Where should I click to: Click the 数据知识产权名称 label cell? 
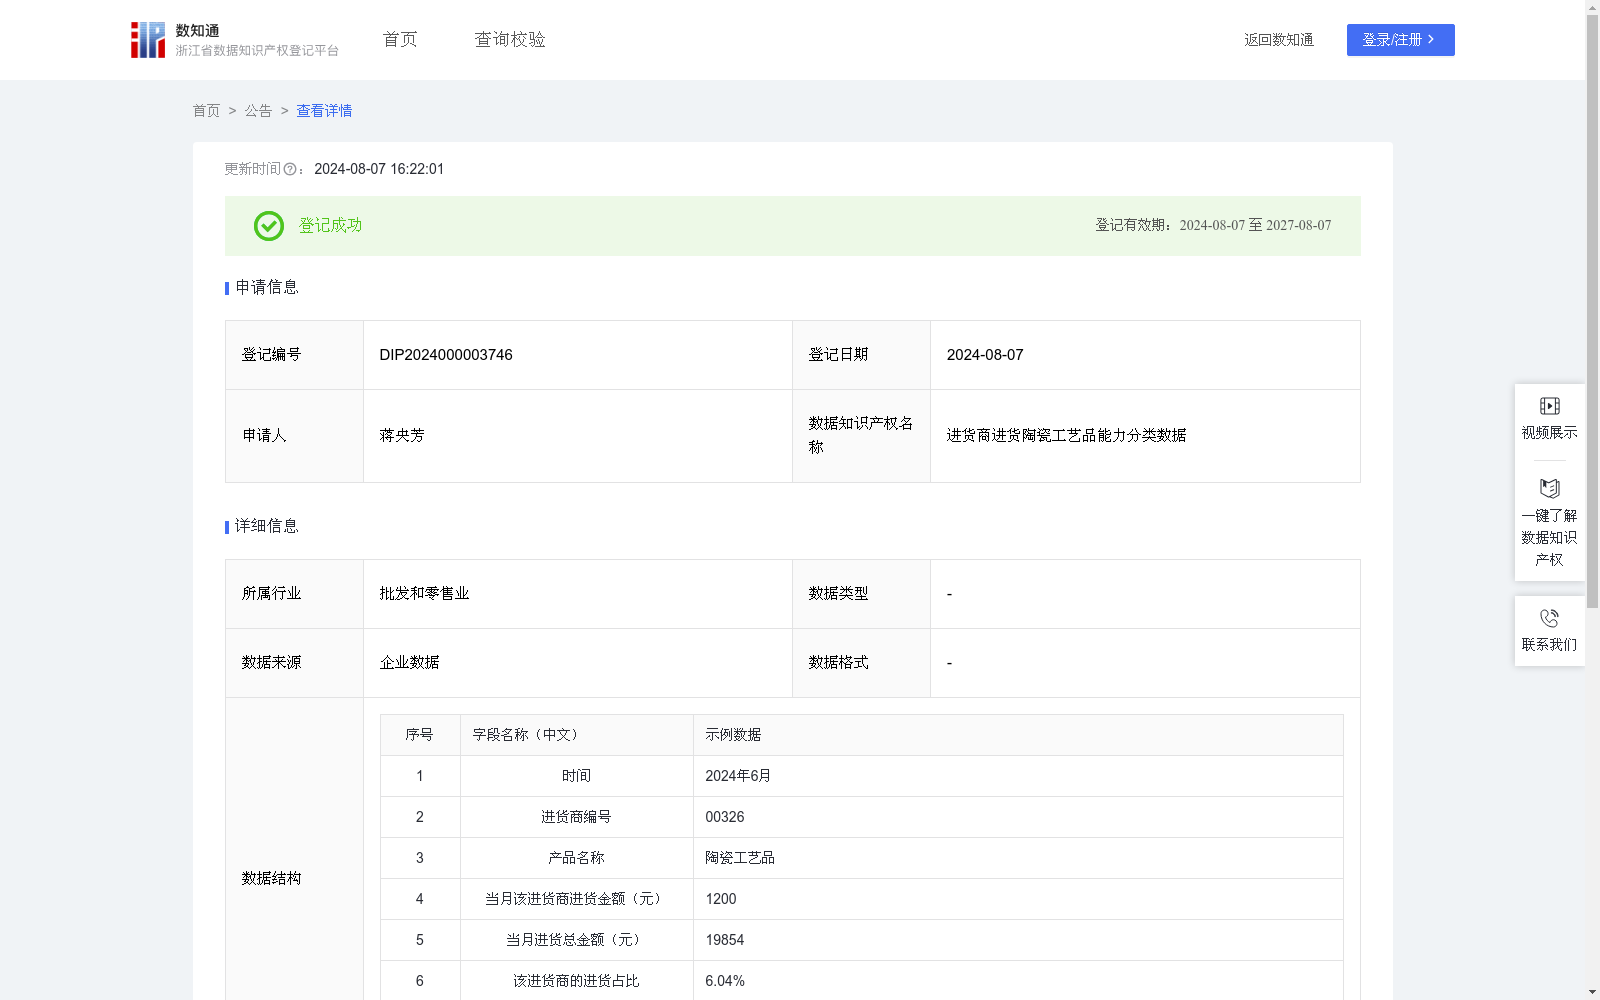[x=861, y=436]
